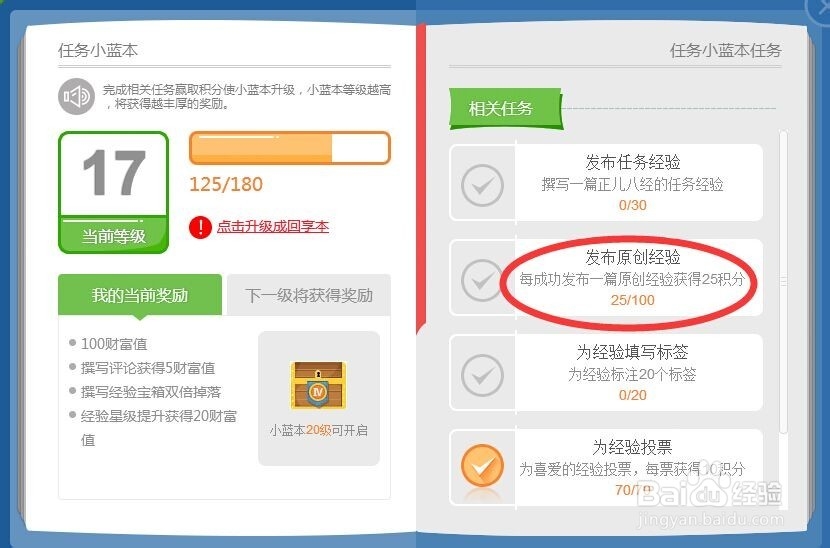
Task: Open the level IV treasure chest icon
Action: [x=318, y=385]
